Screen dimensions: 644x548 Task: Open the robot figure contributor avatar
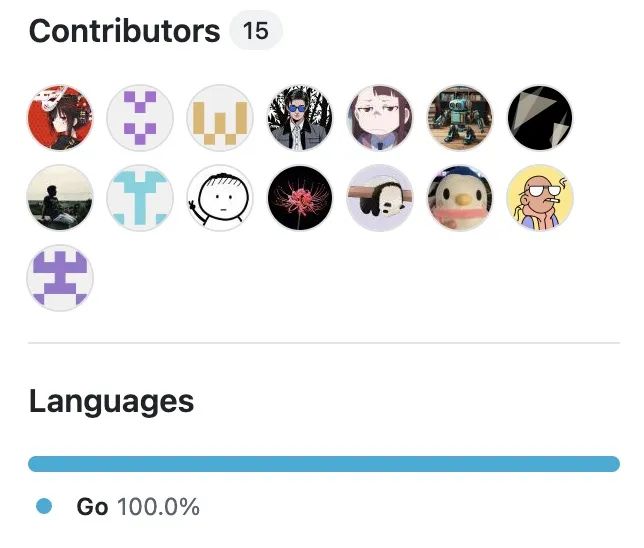[x=460, y=118]
